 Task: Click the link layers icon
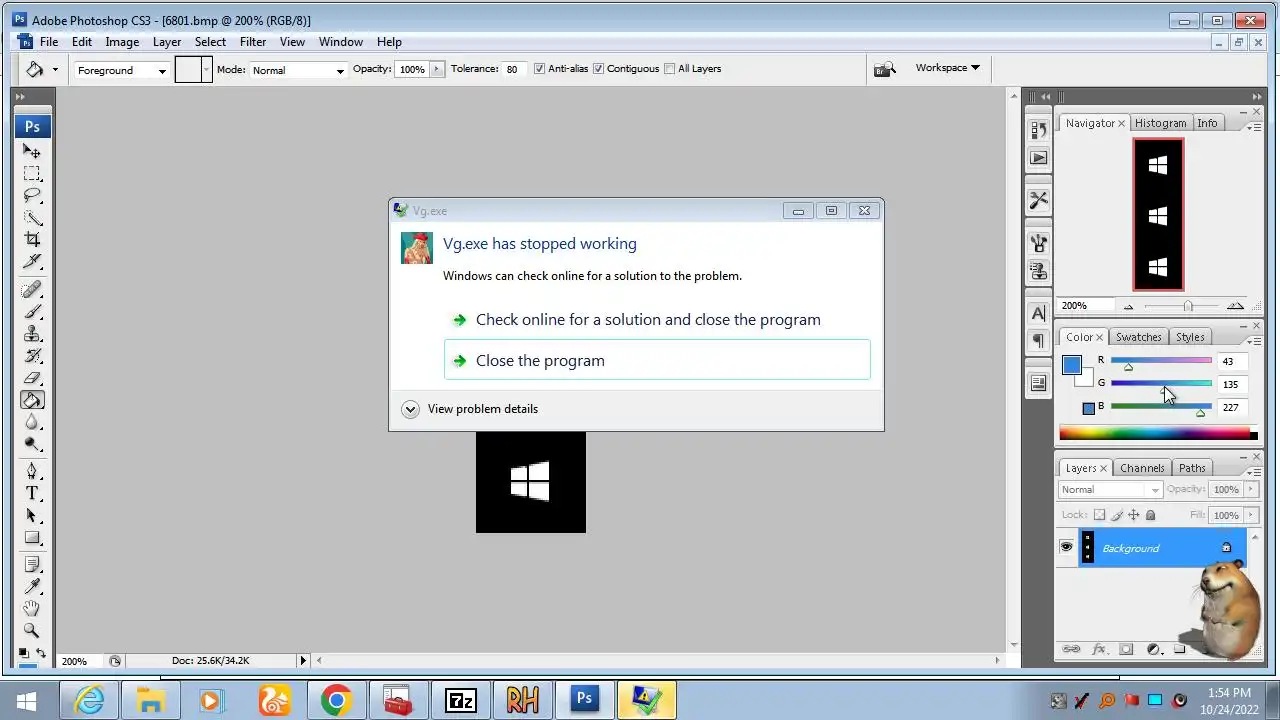tap(1071, 649)
